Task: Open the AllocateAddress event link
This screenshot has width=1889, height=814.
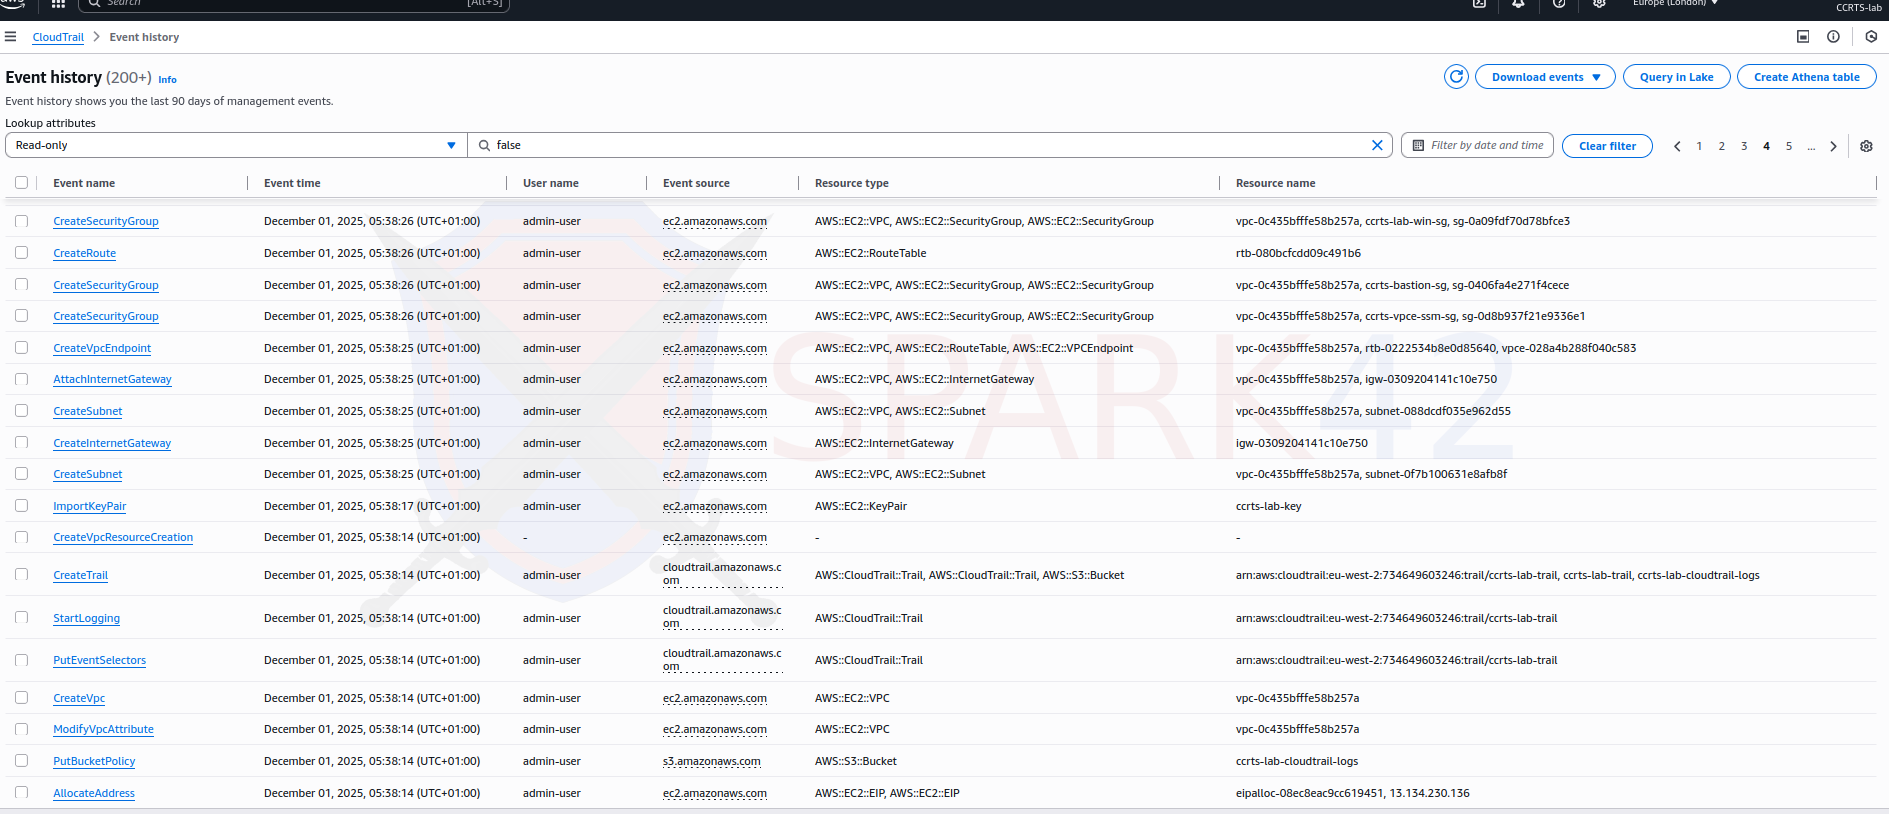Action: click(94, 793)
